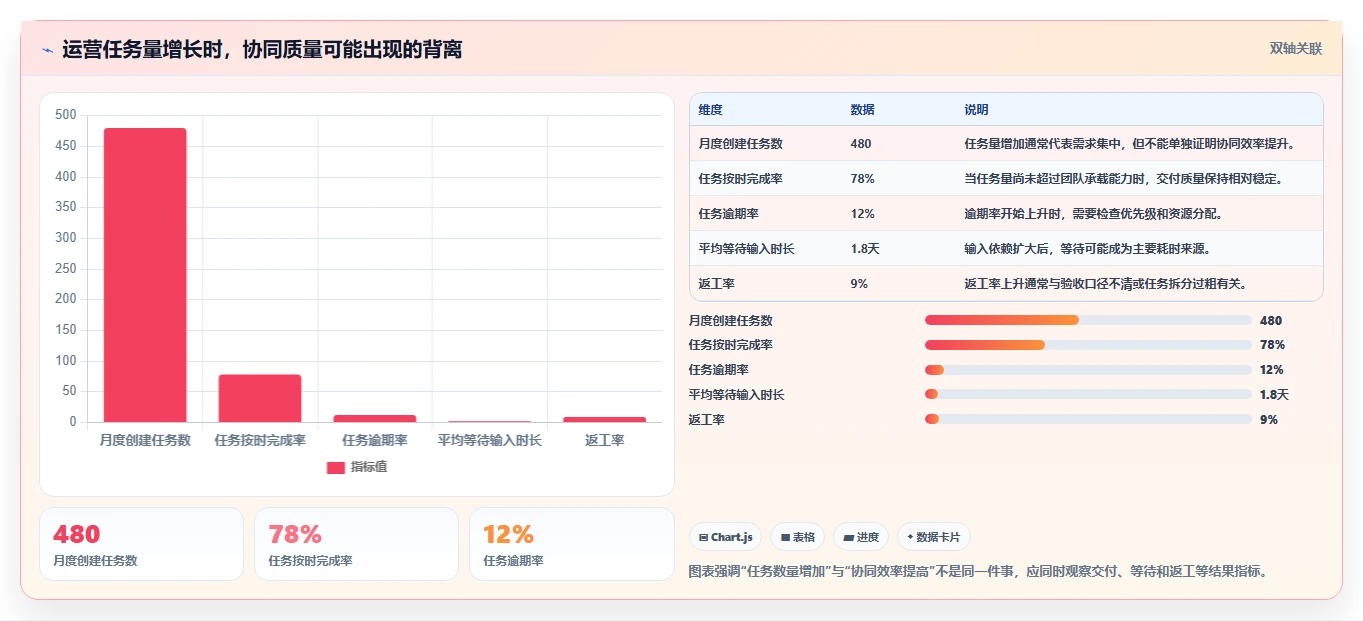Click the 12% 任务逾期率 data card
This screenshot has height=621, width=1363.
coord(571,544)
